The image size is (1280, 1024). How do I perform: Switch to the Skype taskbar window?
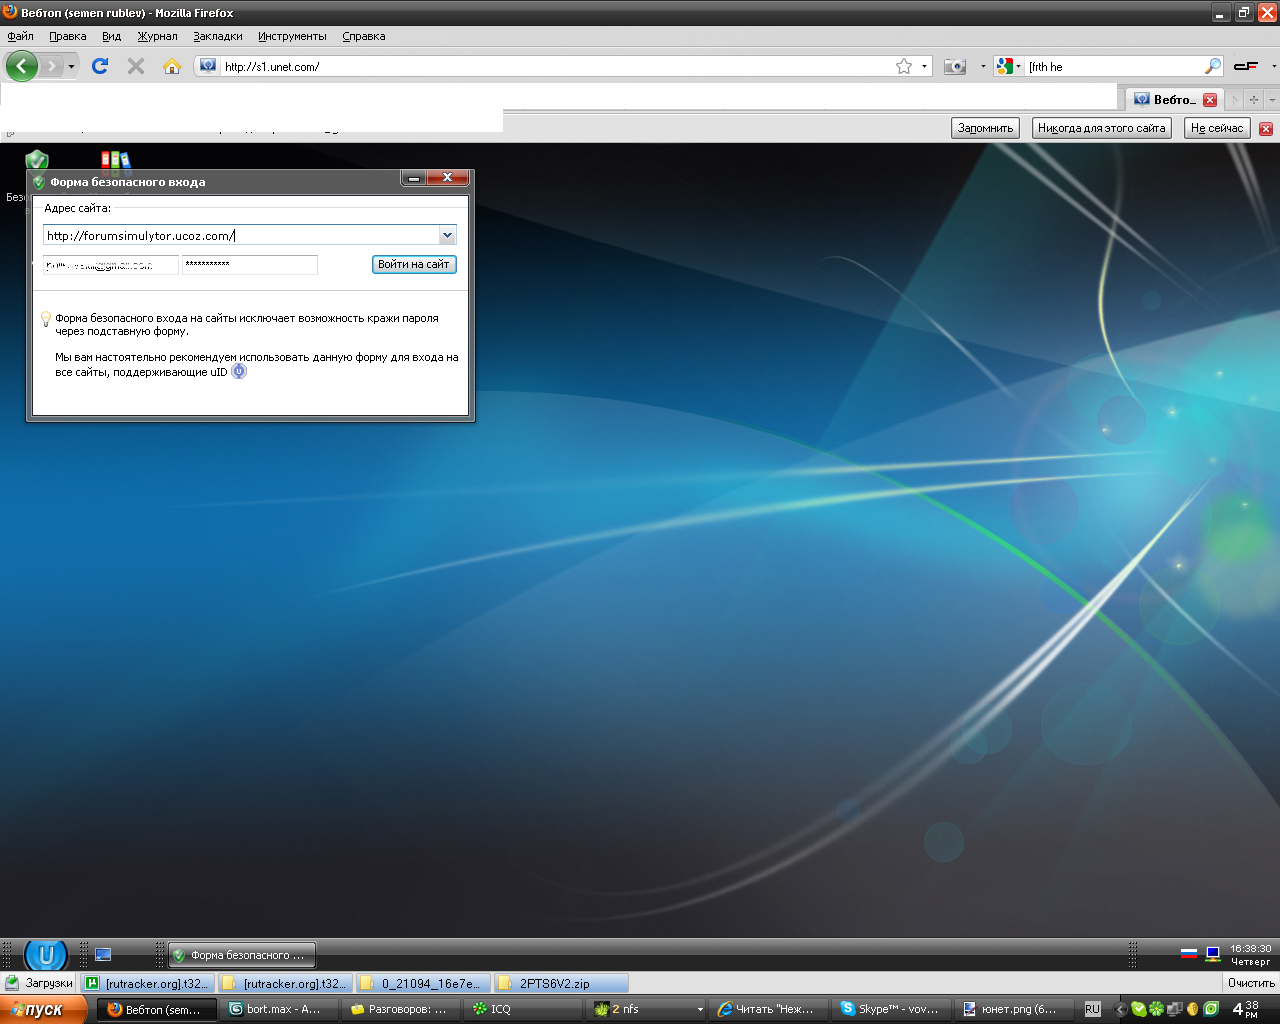(x=892, y=1010)
